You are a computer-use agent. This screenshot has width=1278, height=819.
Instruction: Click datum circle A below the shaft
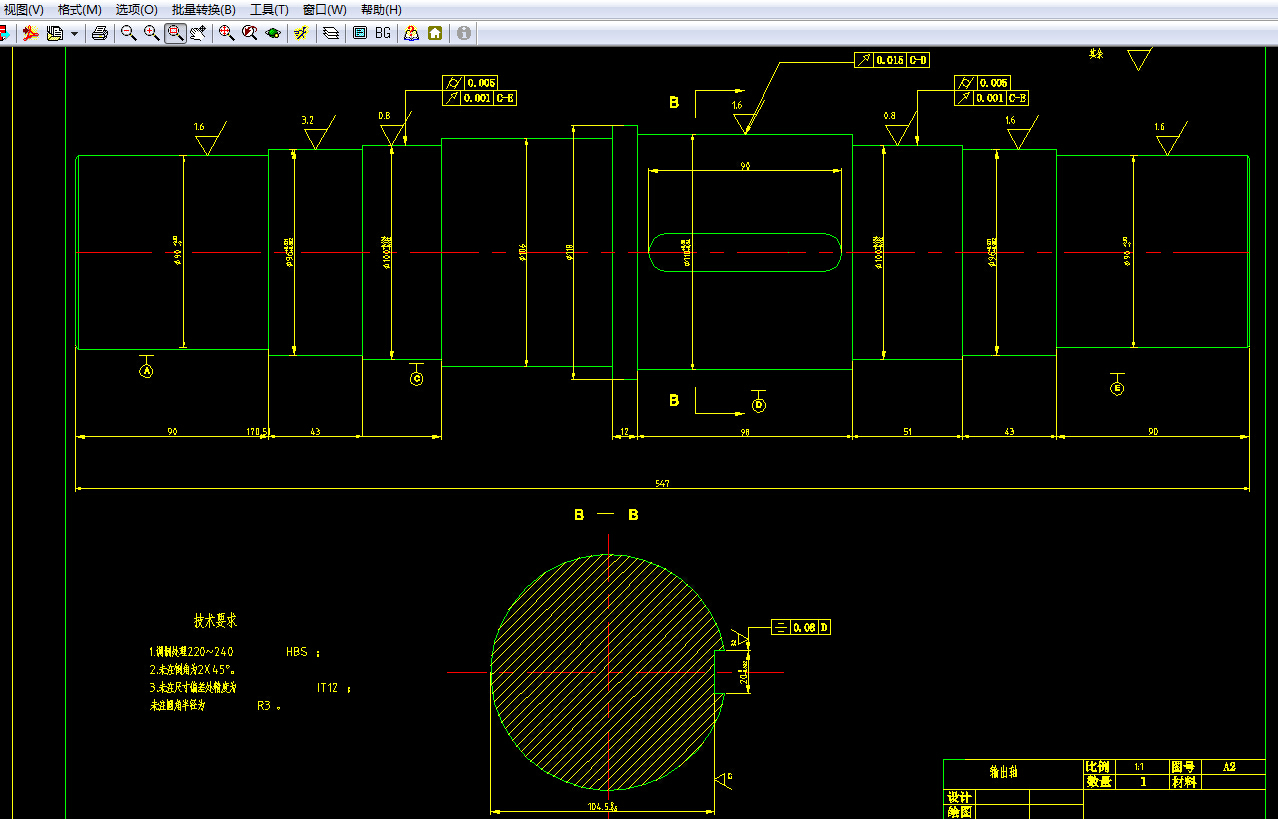[x=146, y=371]
